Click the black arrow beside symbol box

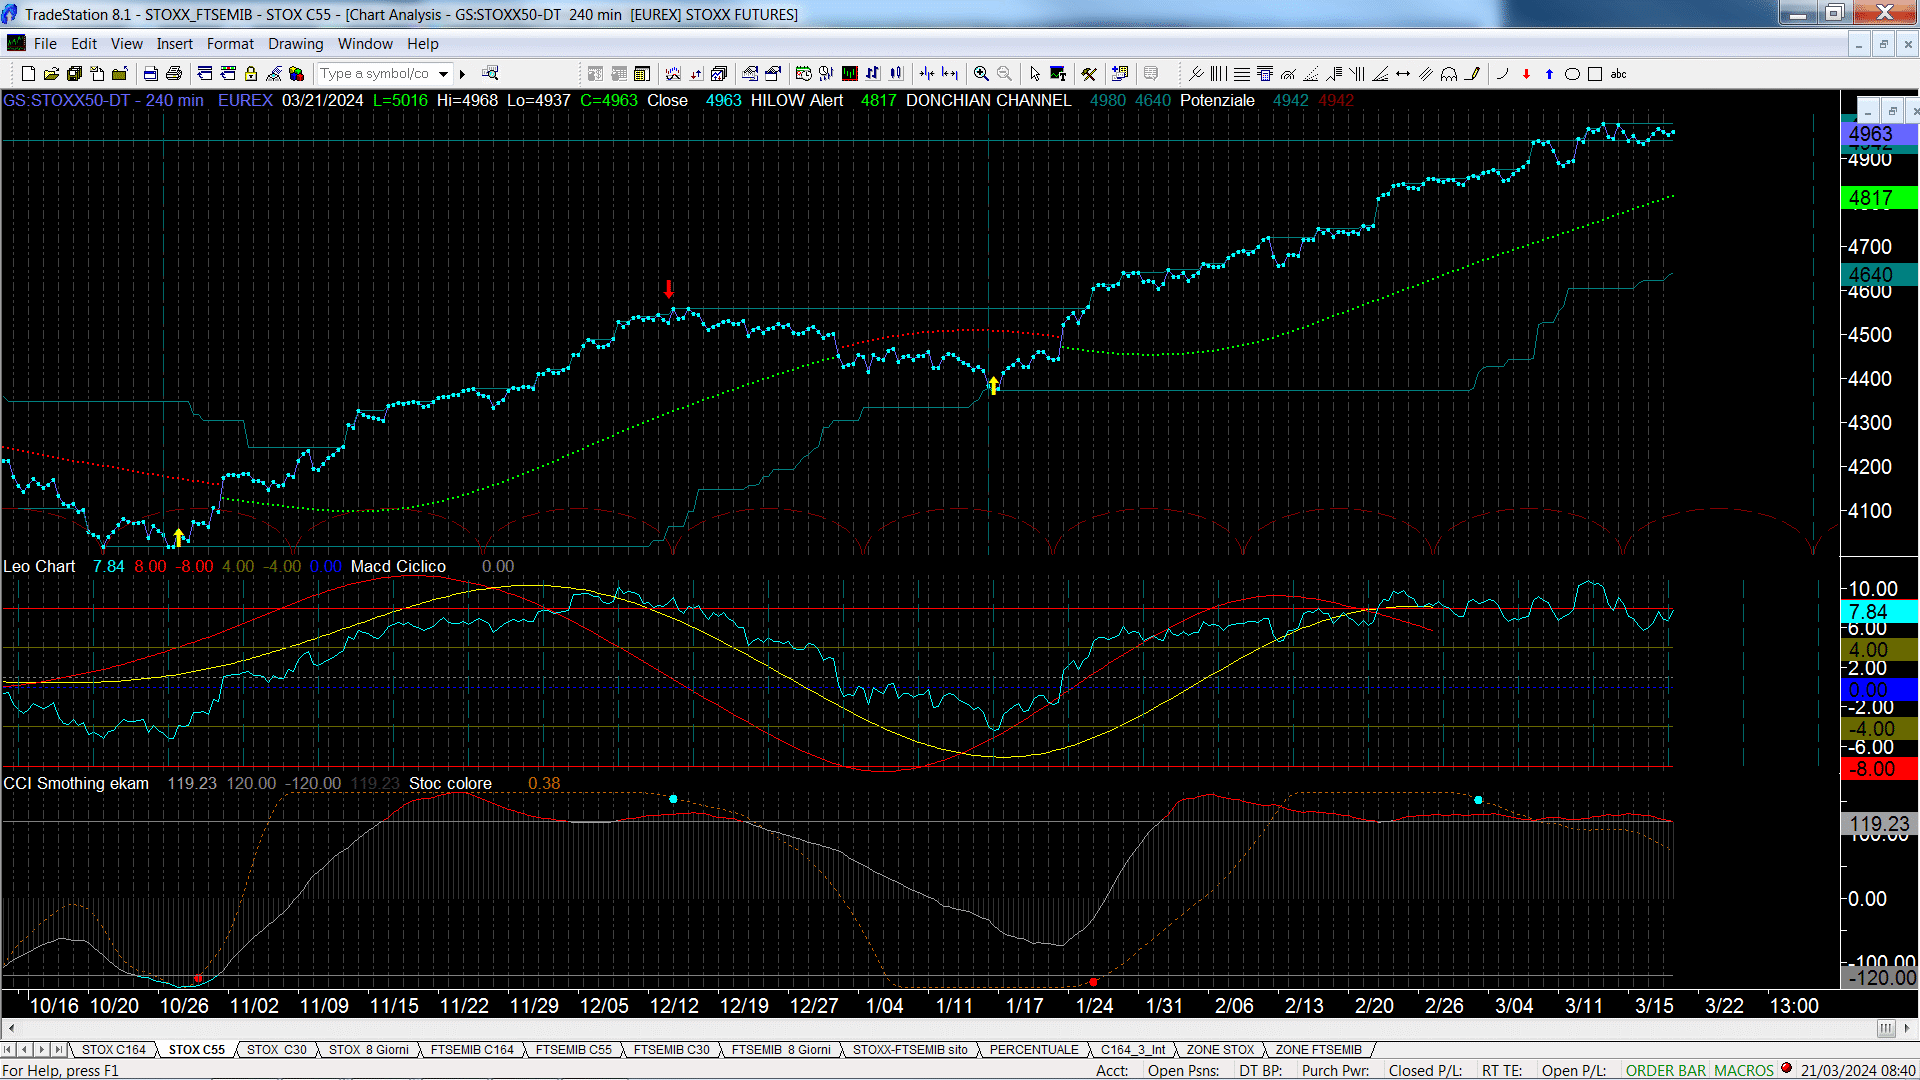pos(462,74)
